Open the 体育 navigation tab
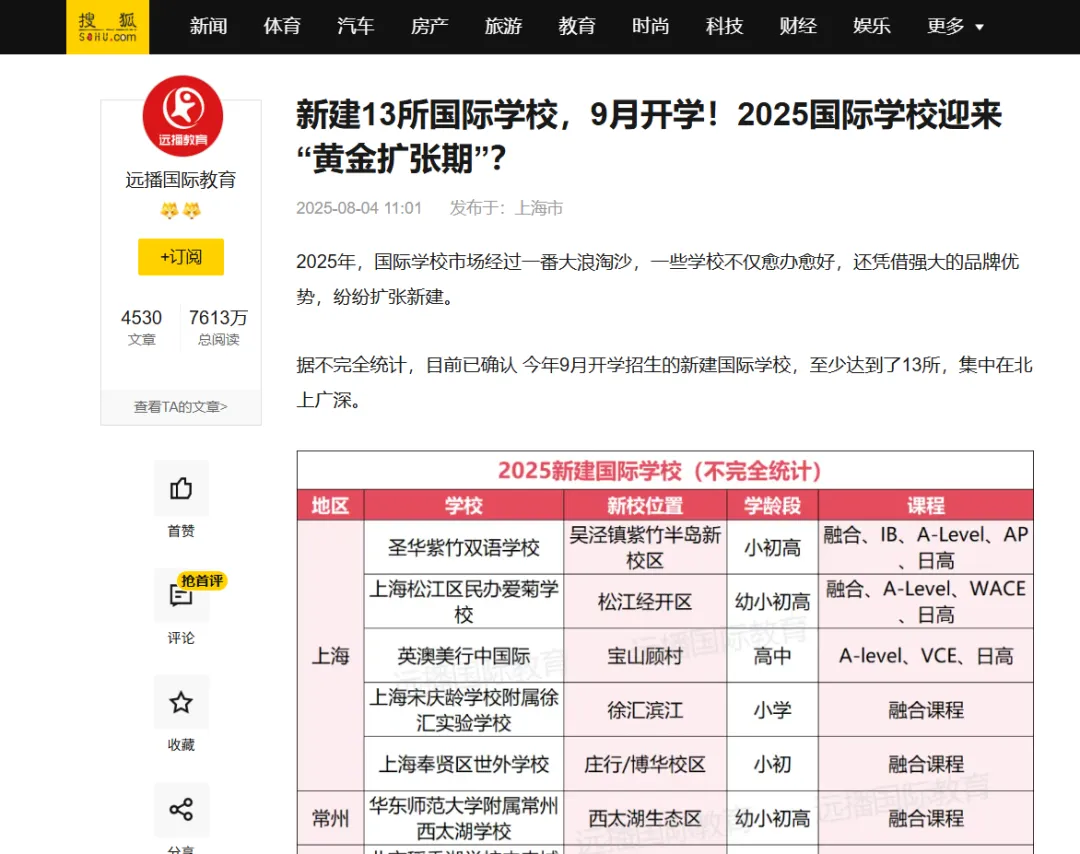The width and height of the screenshot is (1080, 854). (x=282, y=26)
